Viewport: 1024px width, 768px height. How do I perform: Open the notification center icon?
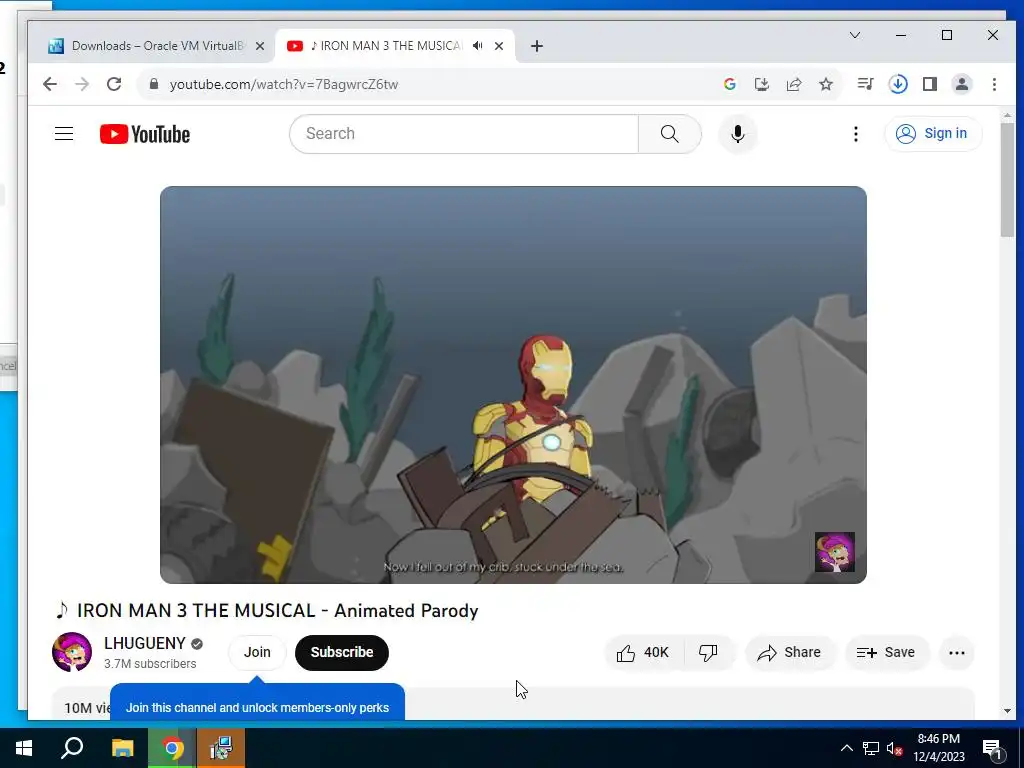coord(993,748)
